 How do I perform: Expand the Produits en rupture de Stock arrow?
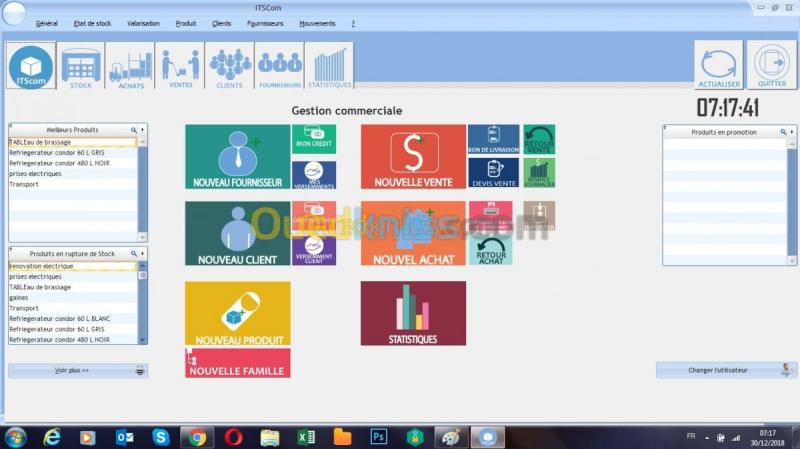142,253
